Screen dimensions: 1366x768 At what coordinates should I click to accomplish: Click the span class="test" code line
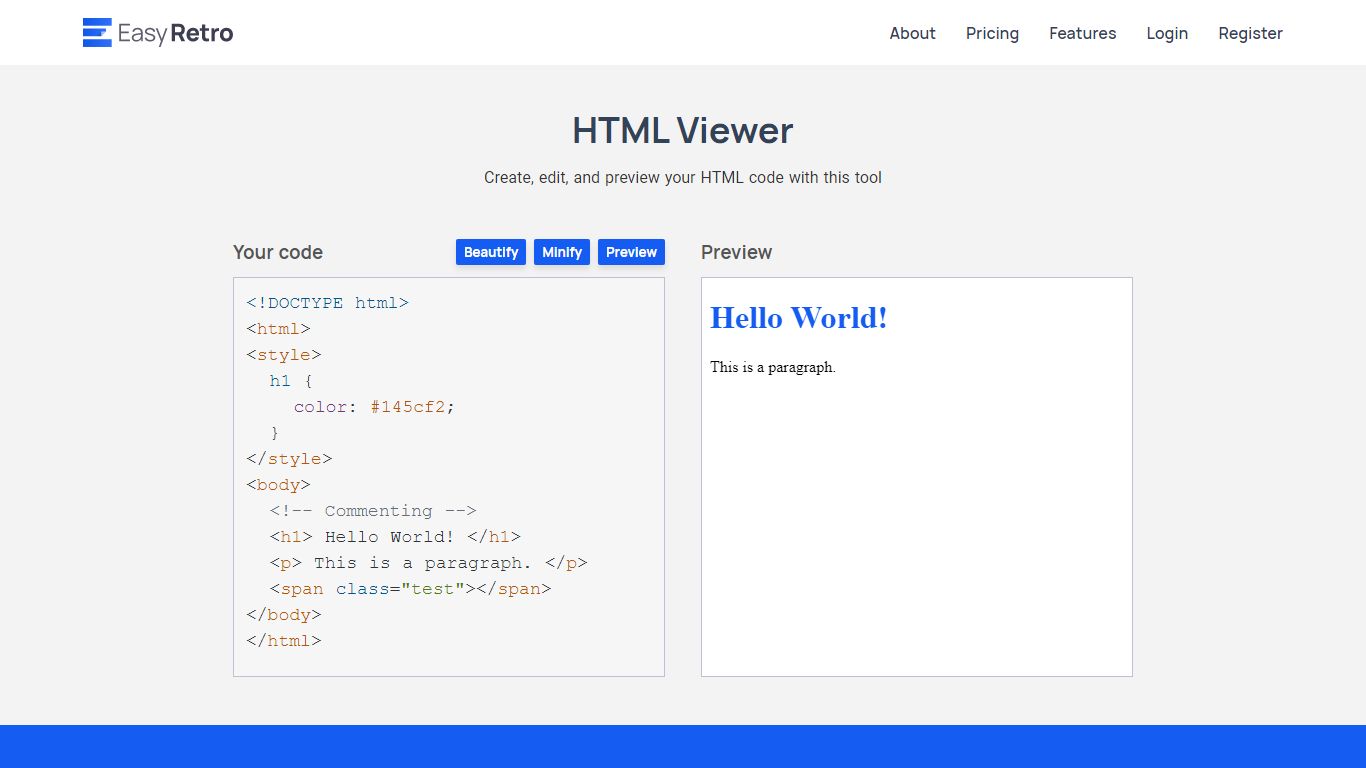pyautogui.click(x=410, y=589)
